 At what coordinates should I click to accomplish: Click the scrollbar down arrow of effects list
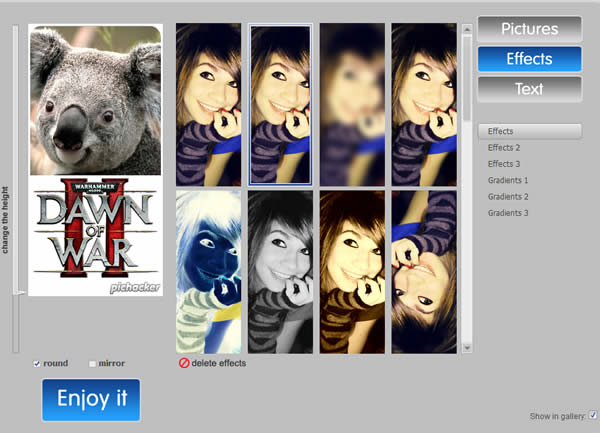pyautogui.click(x=467, y=348)
